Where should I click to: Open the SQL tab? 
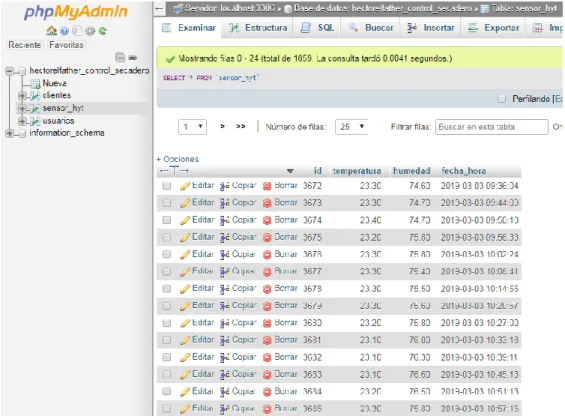(317, 28)
